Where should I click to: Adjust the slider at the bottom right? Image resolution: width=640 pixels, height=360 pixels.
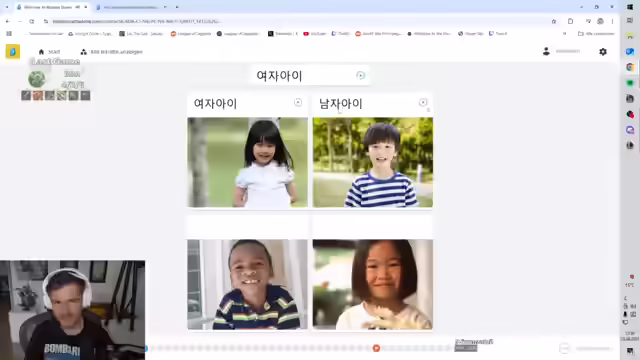(594, 349)
